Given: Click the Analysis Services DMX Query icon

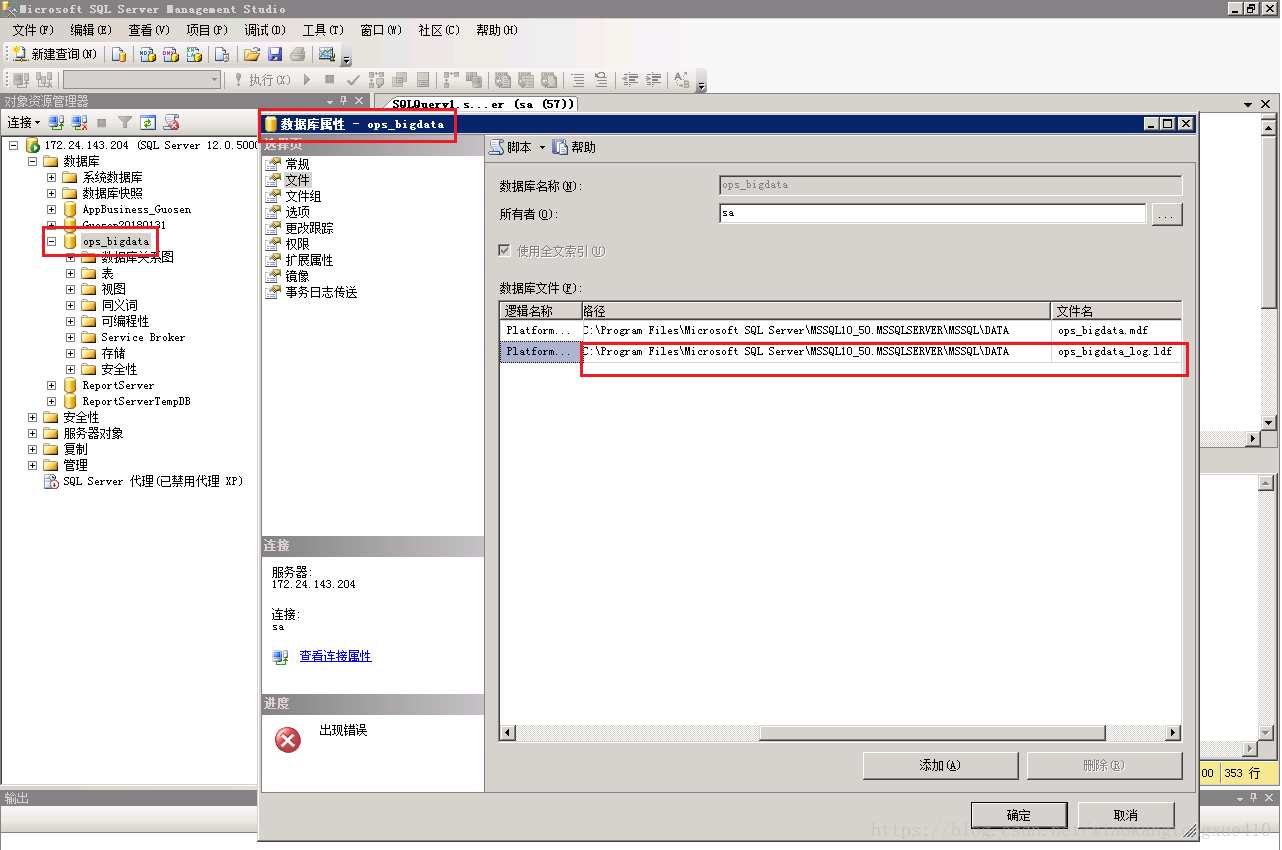Looking at the screenshot, I should (x=171, y=54).
